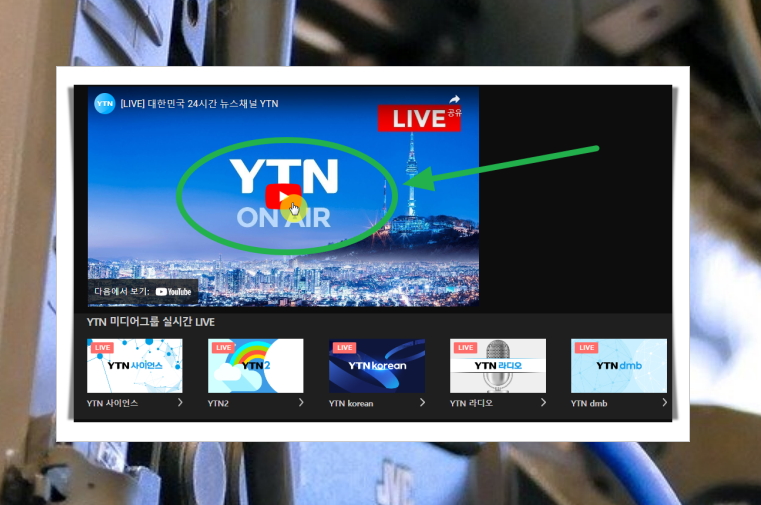The width and height of the screenshot is (761, 505).
Task: Click chevron next to YTN2 label
Action: click(x=301, y=403)
